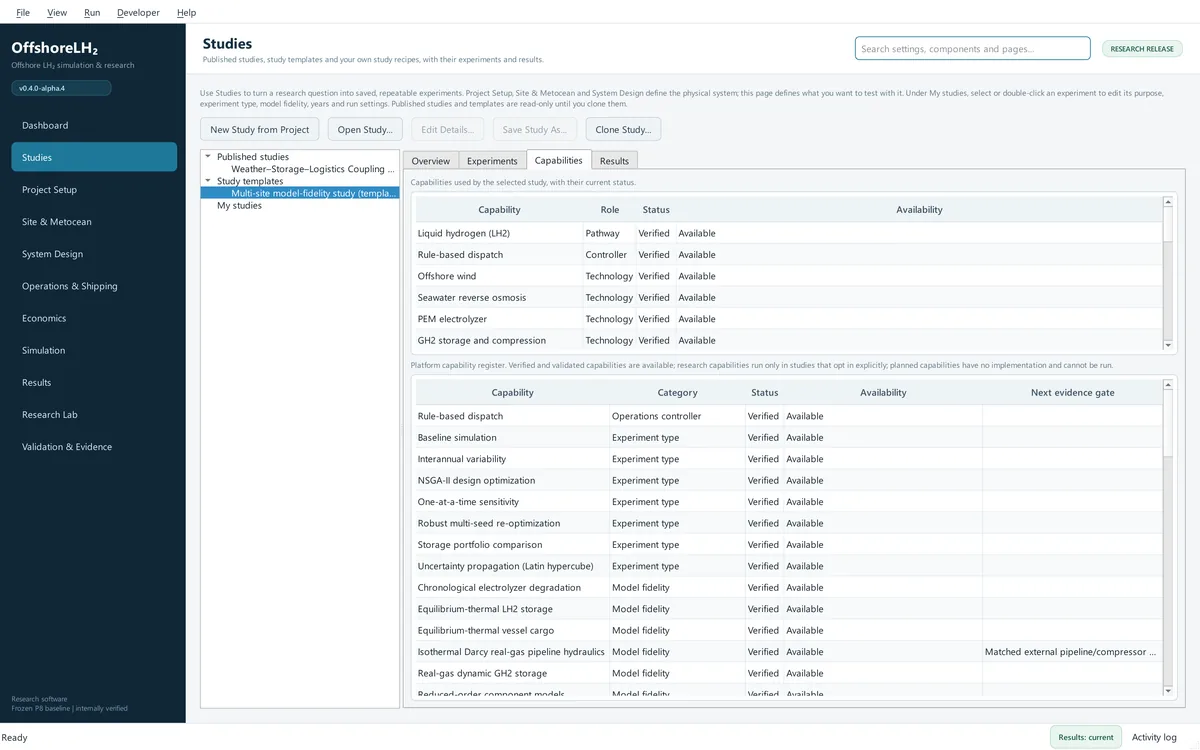This screenshot has width=1200, height=750.
Task: Select Seawater reverse osmosis row
Action: [789, 297]
